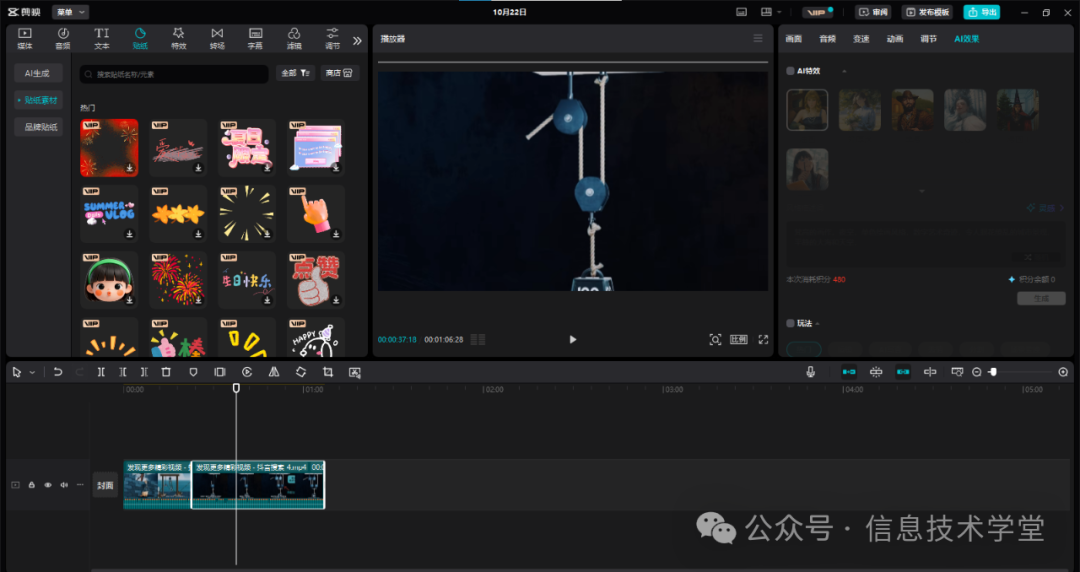The width and height of the screenshot is (1080, 572).
Task: Click the 生成 generate button
Action: pos(1041,298)
